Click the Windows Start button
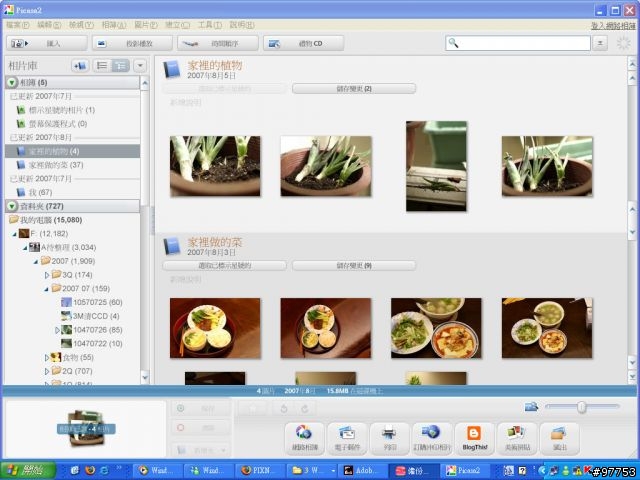640x480 pixels. 27,470
